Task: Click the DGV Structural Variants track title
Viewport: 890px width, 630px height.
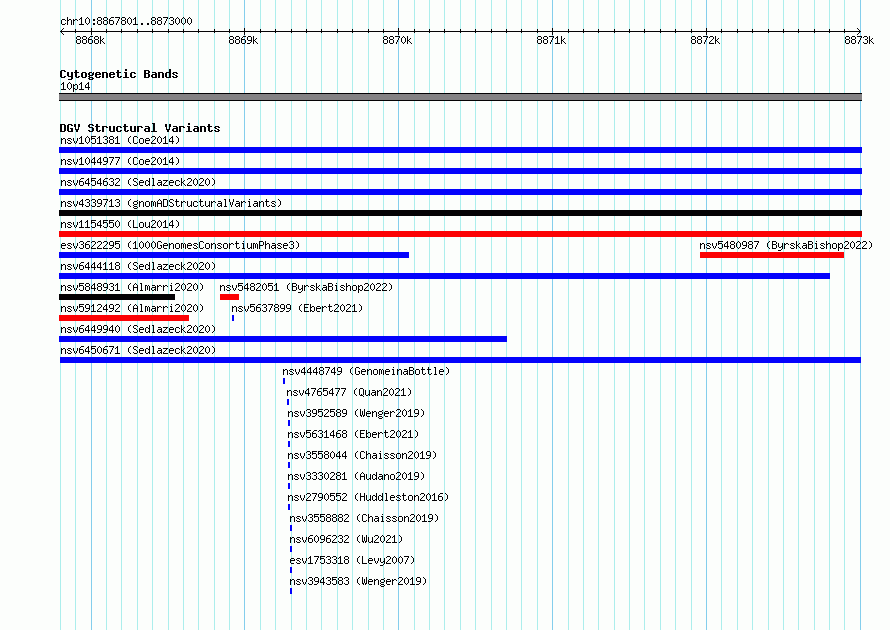Action: pos(140,128)
